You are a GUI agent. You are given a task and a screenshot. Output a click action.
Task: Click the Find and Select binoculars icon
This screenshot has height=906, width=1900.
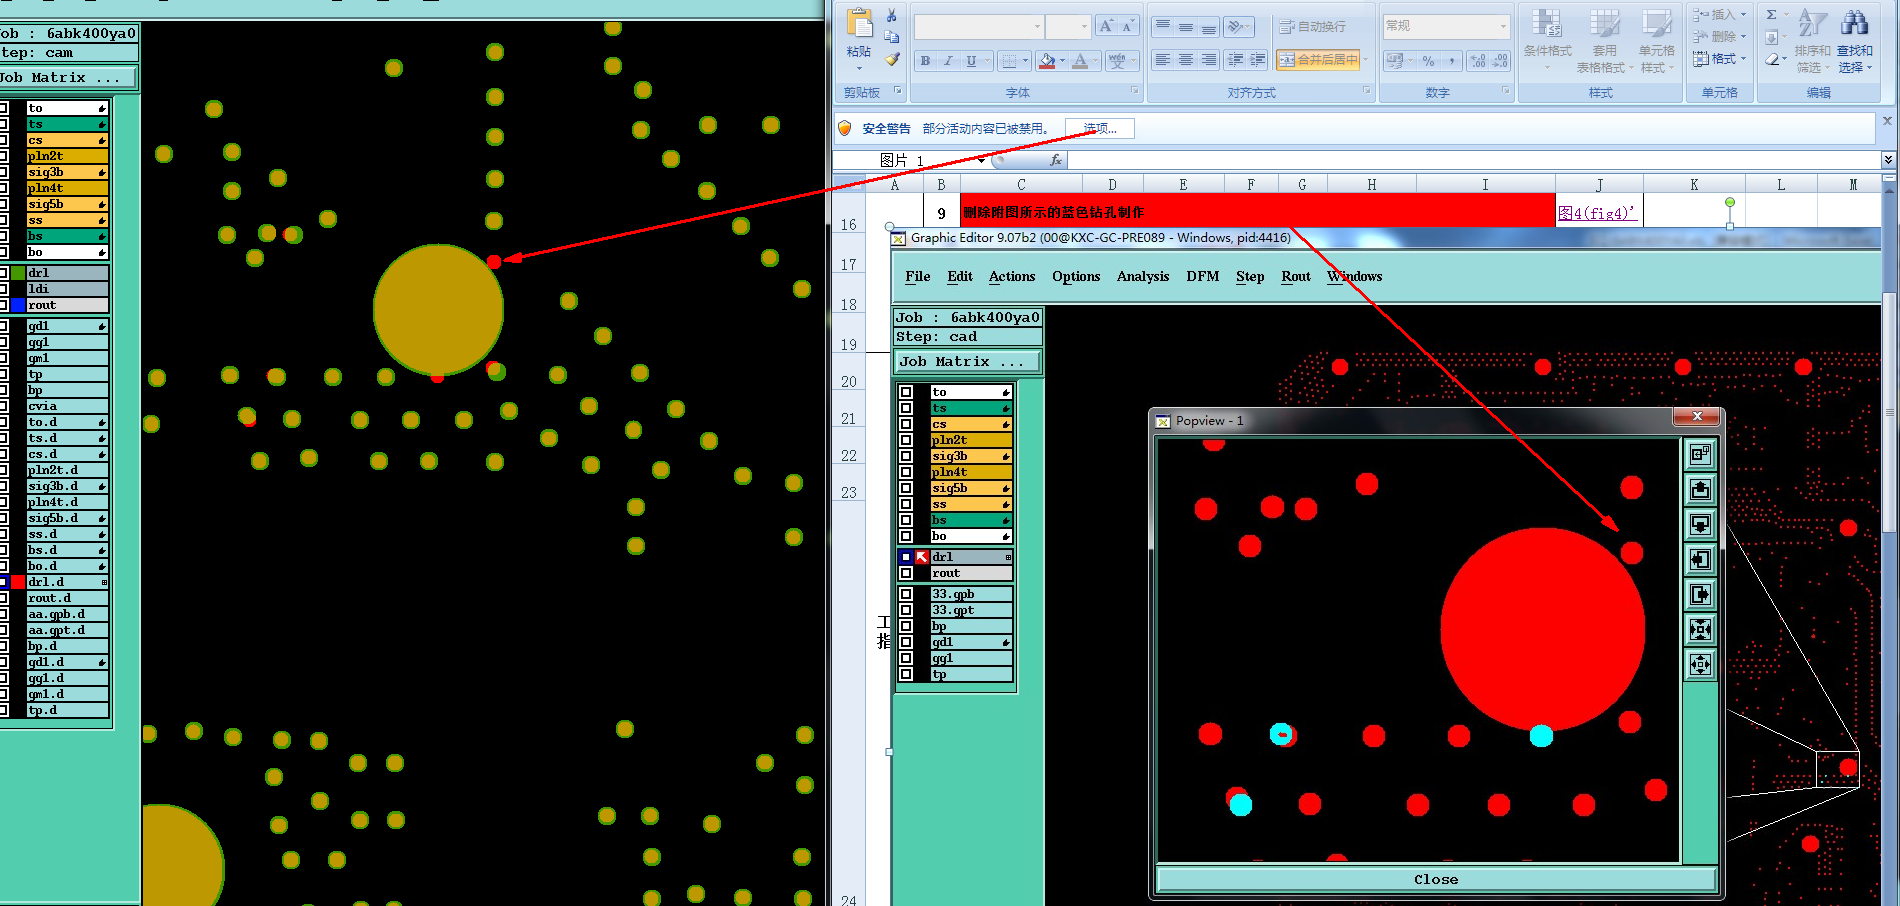[x=1855, y=24]
